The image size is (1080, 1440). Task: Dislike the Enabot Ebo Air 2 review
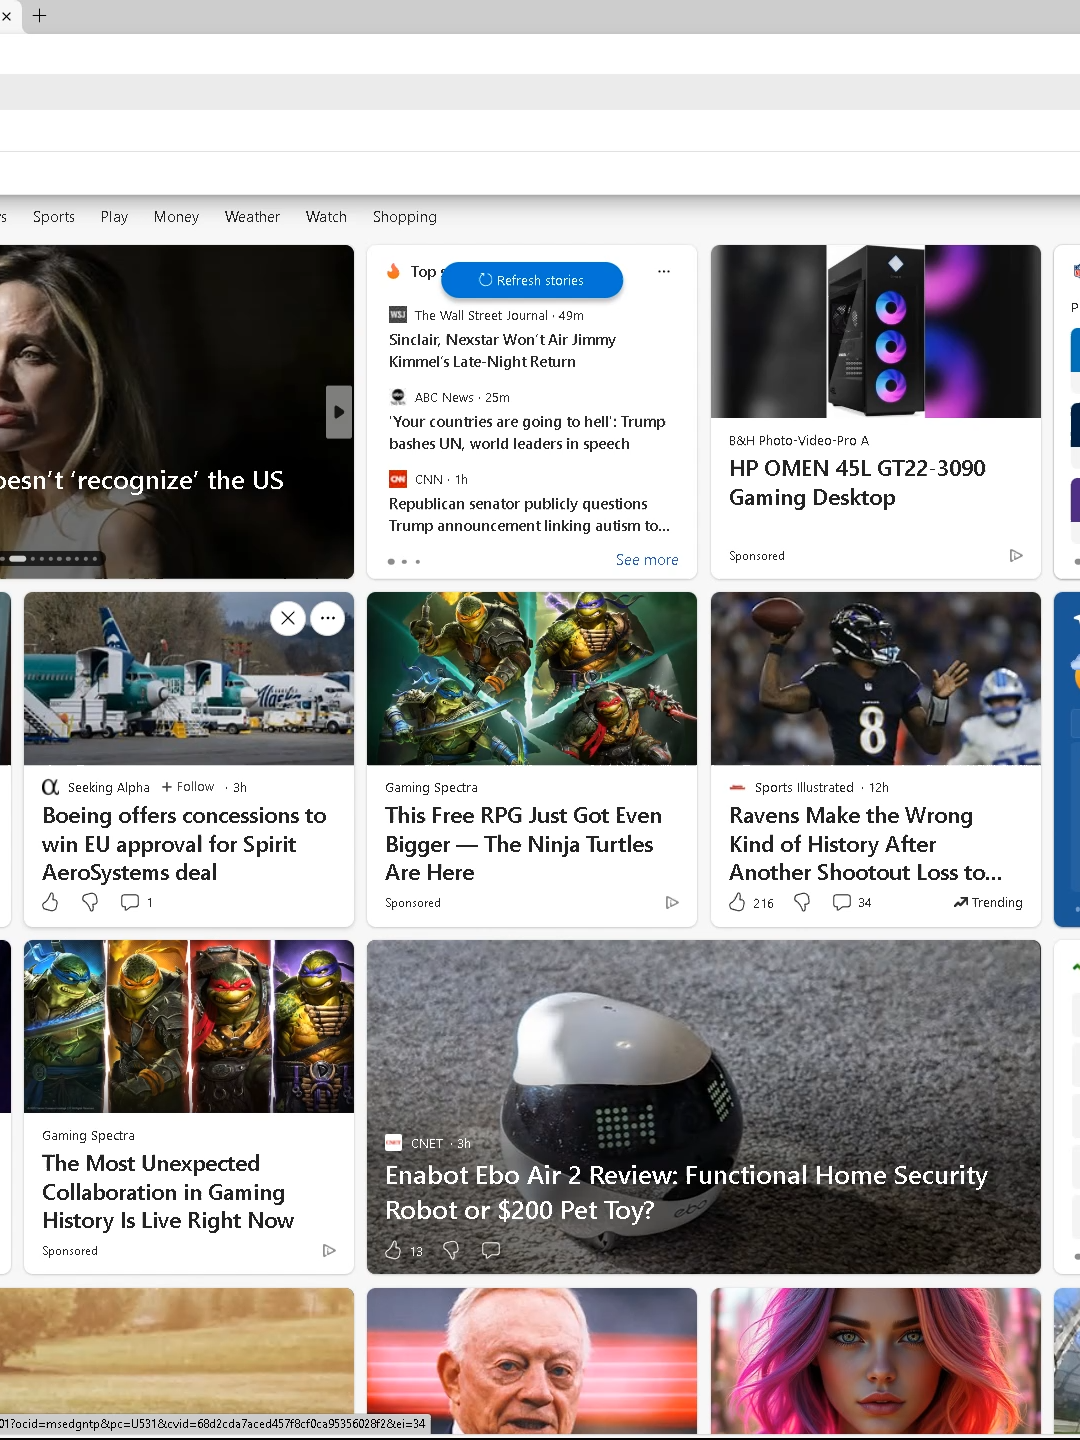click(x=451, y=1250)
